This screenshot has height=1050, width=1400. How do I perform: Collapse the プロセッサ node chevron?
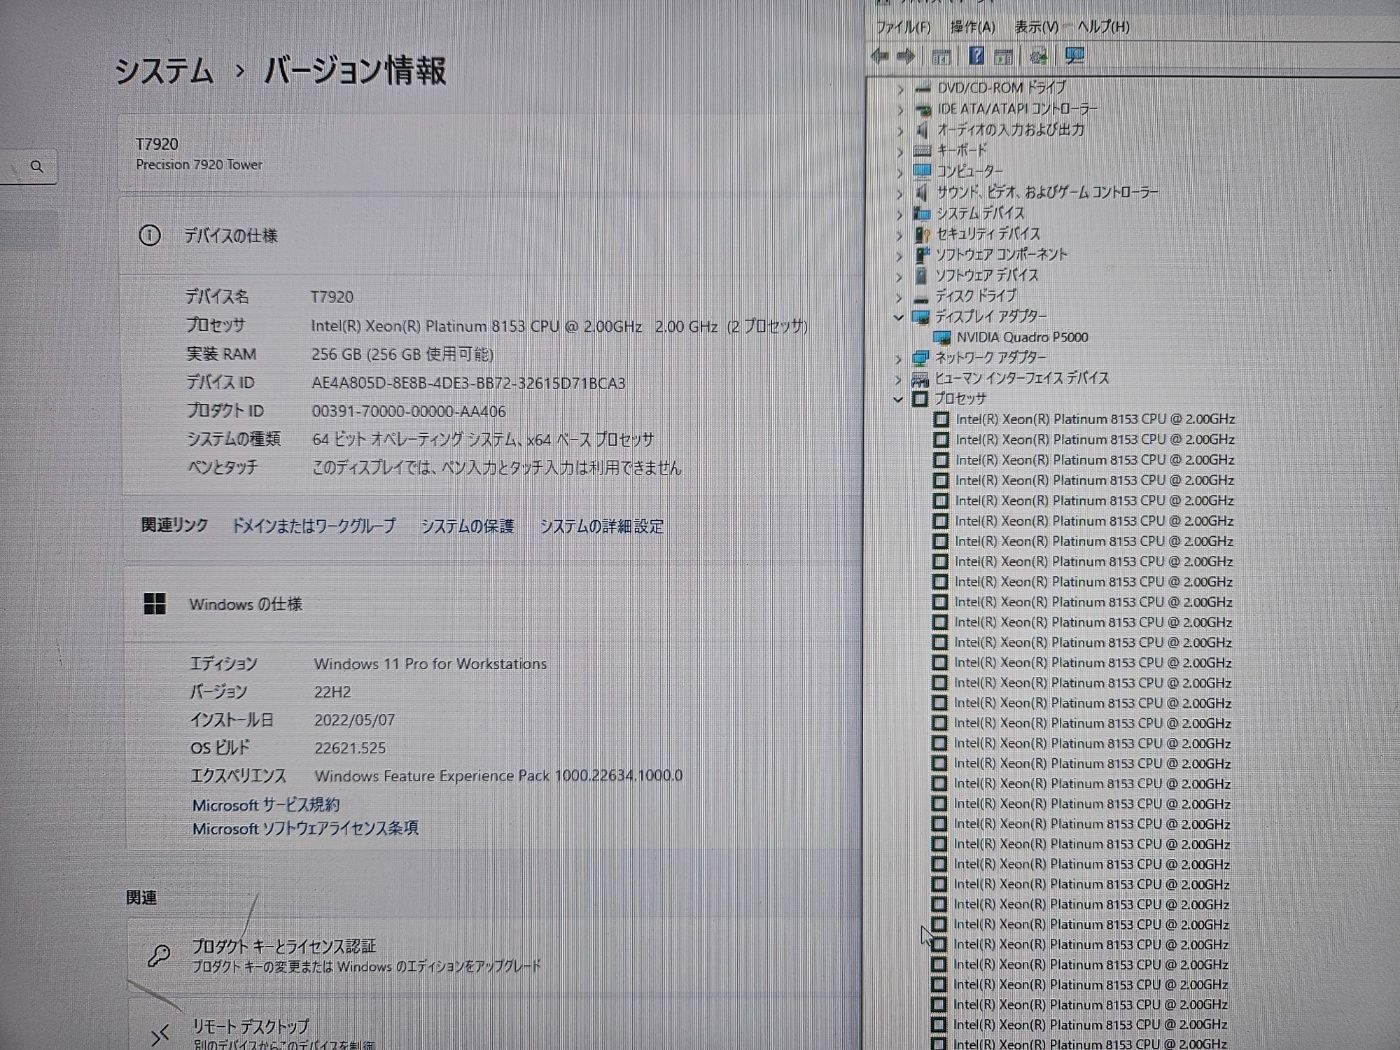coord(898,399)
